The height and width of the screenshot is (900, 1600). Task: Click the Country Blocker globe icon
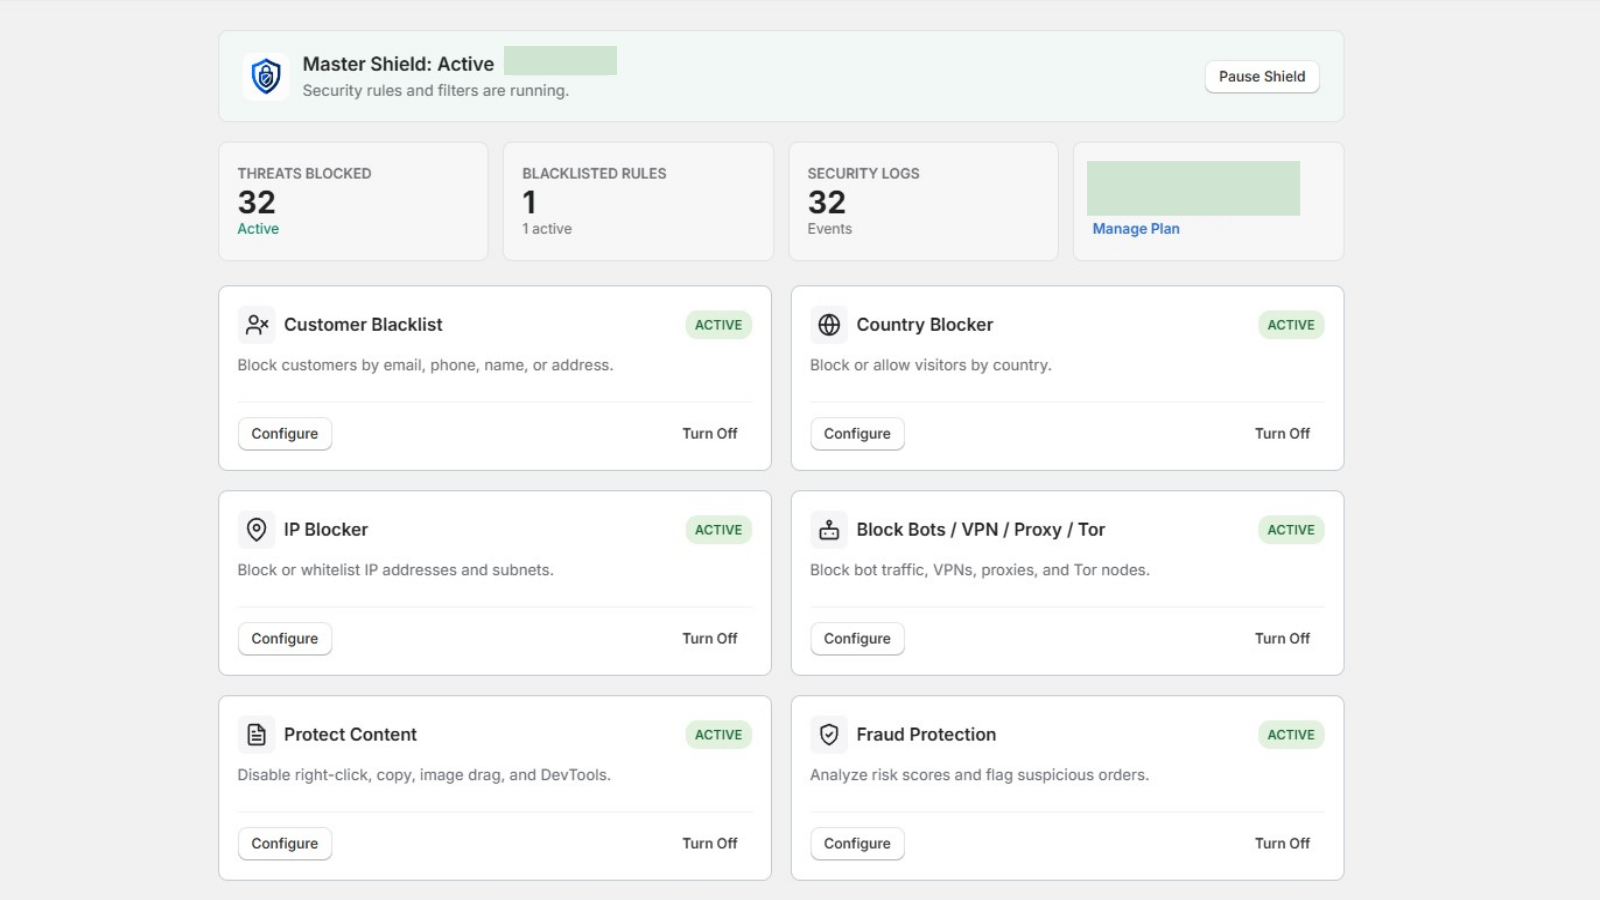click(829, 324)
